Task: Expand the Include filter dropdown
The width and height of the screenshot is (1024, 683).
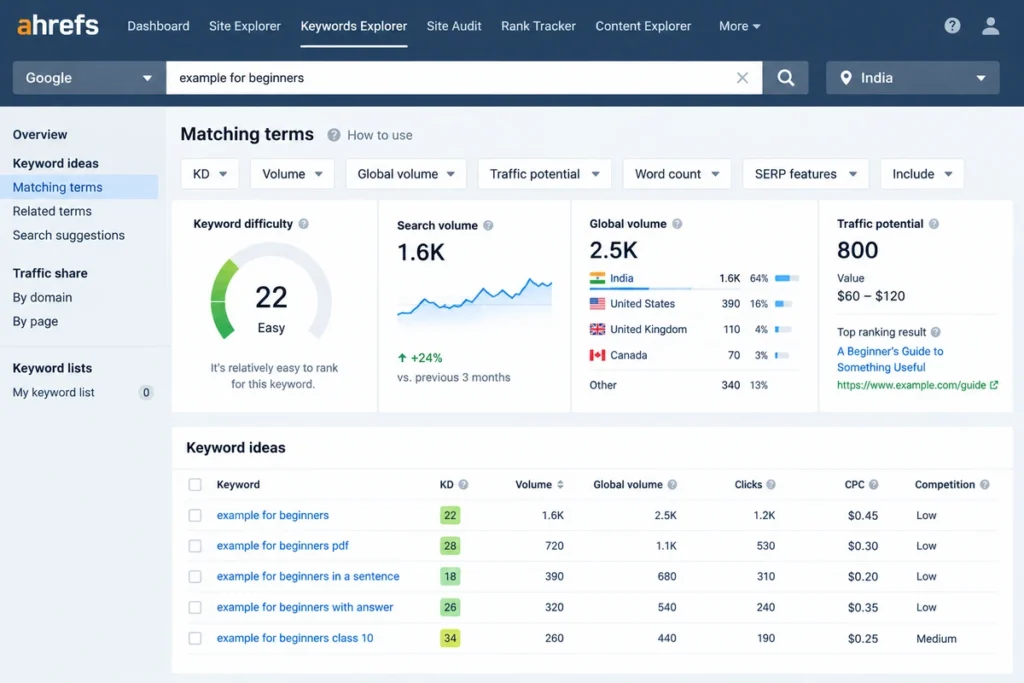Action: point(921,174)
